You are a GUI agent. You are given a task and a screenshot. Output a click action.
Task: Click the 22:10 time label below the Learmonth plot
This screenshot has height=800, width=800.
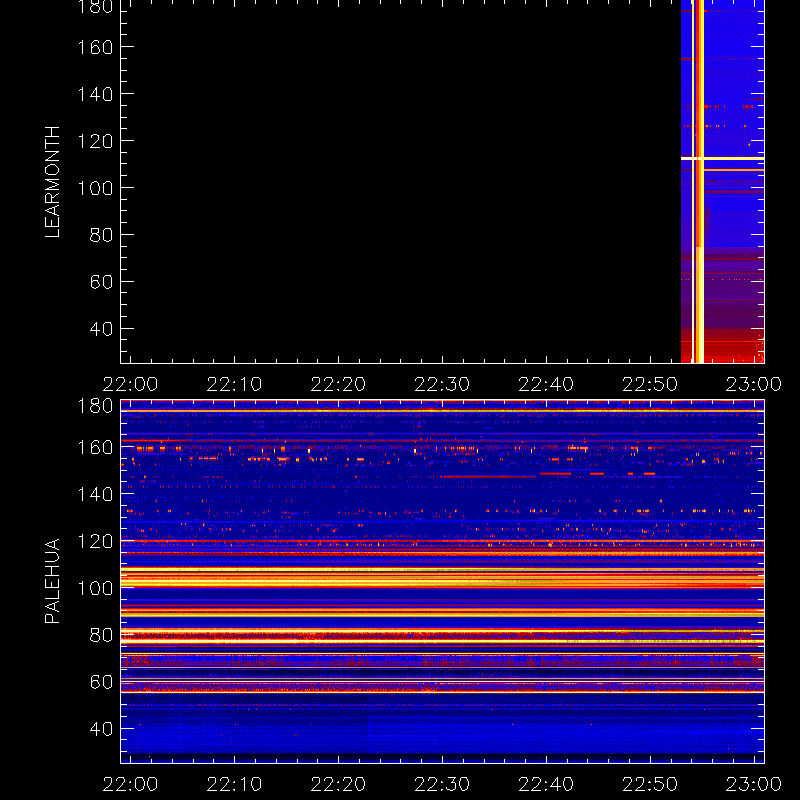click(234, 384)
